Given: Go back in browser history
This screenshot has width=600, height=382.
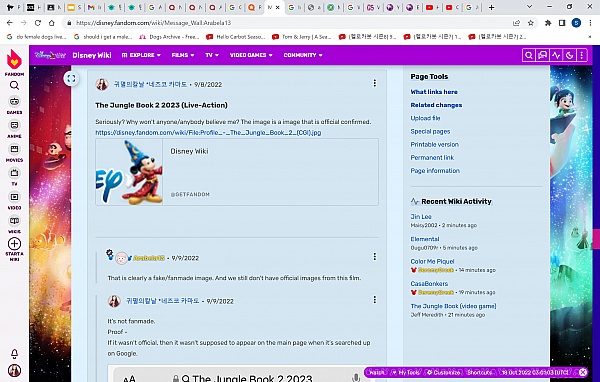Looking at the screenshot, I should click(x=10, y=23).
